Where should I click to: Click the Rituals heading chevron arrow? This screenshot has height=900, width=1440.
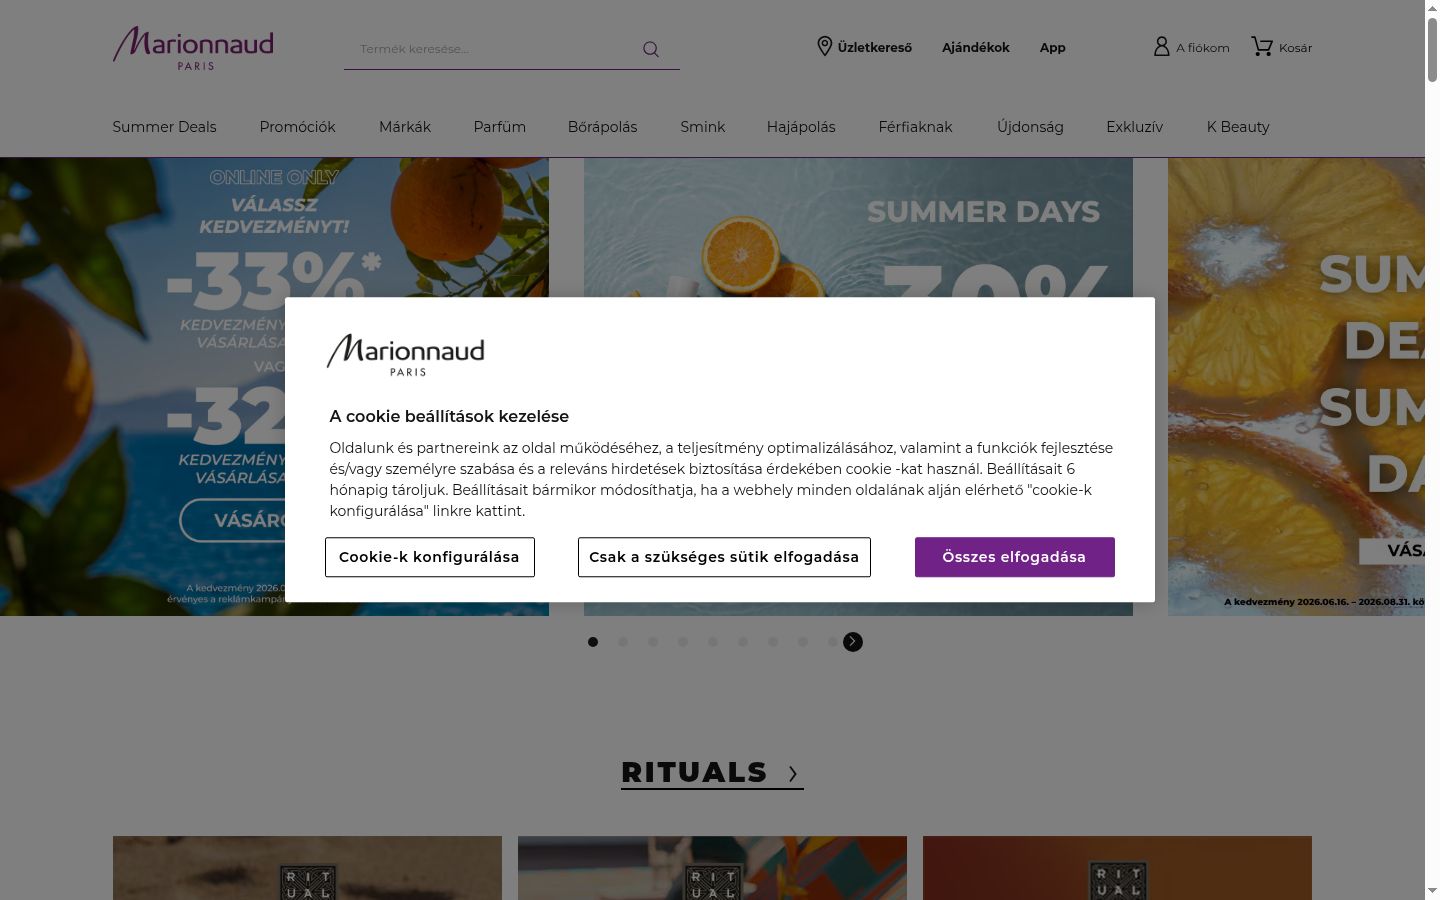pos(793,774)
